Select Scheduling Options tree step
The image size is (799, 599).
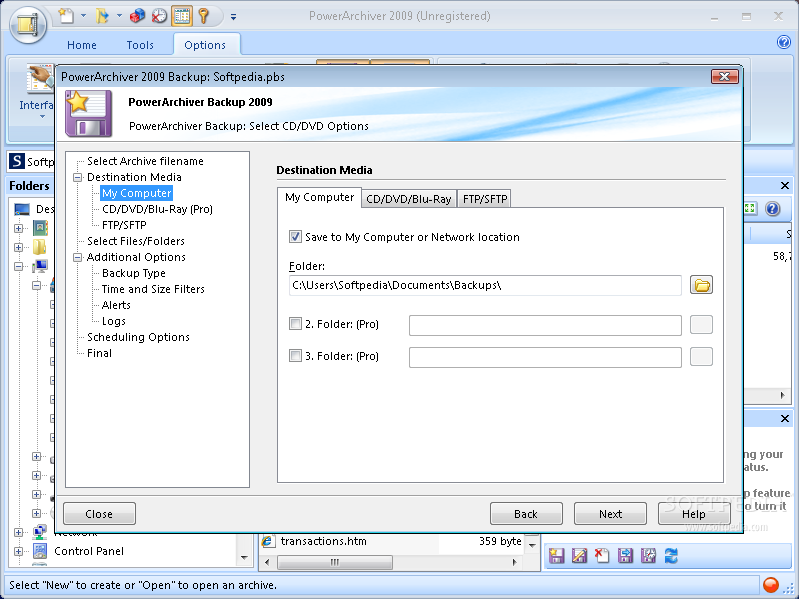138,337
